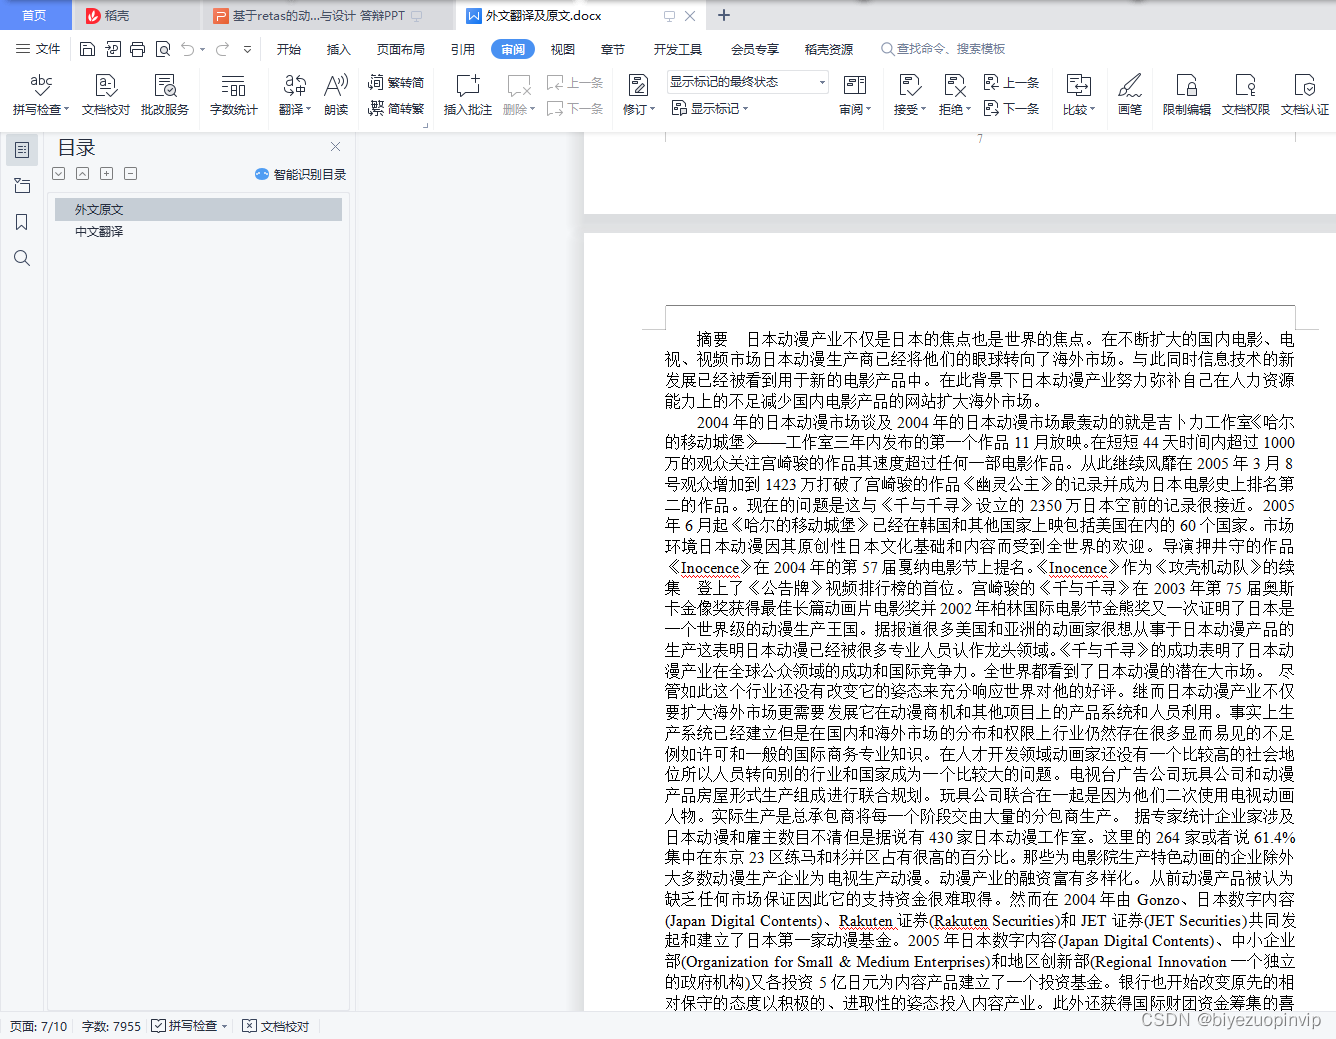Click the demote down-arrow box in 目录 panel

[59, 173]
